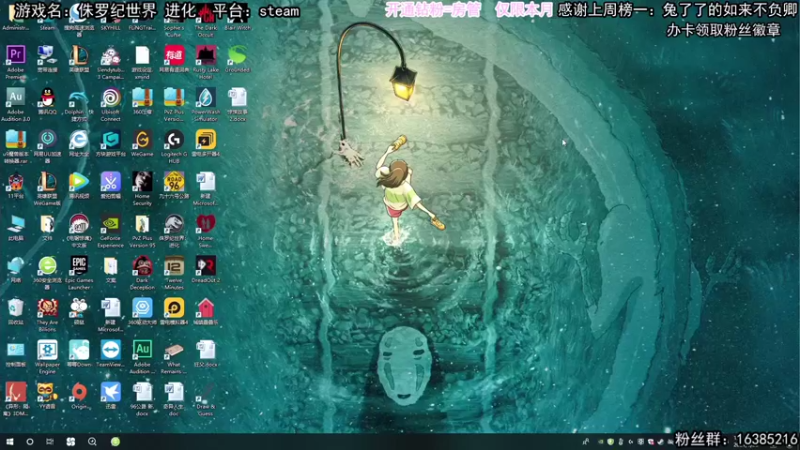Launch the green Adobe Audition icon
This screenshot has width=800, height=450.
142,350
